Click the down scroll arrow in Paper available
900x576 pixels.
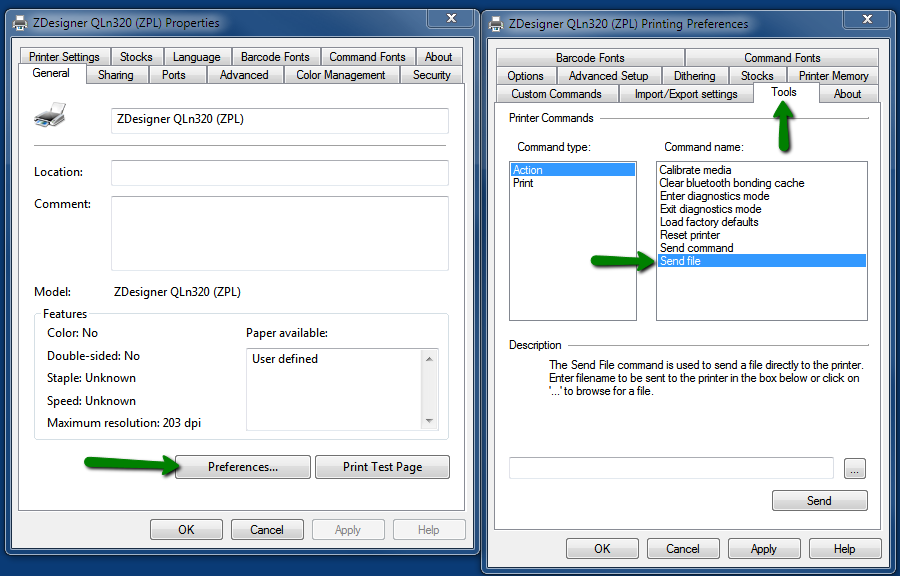point(430,423)
